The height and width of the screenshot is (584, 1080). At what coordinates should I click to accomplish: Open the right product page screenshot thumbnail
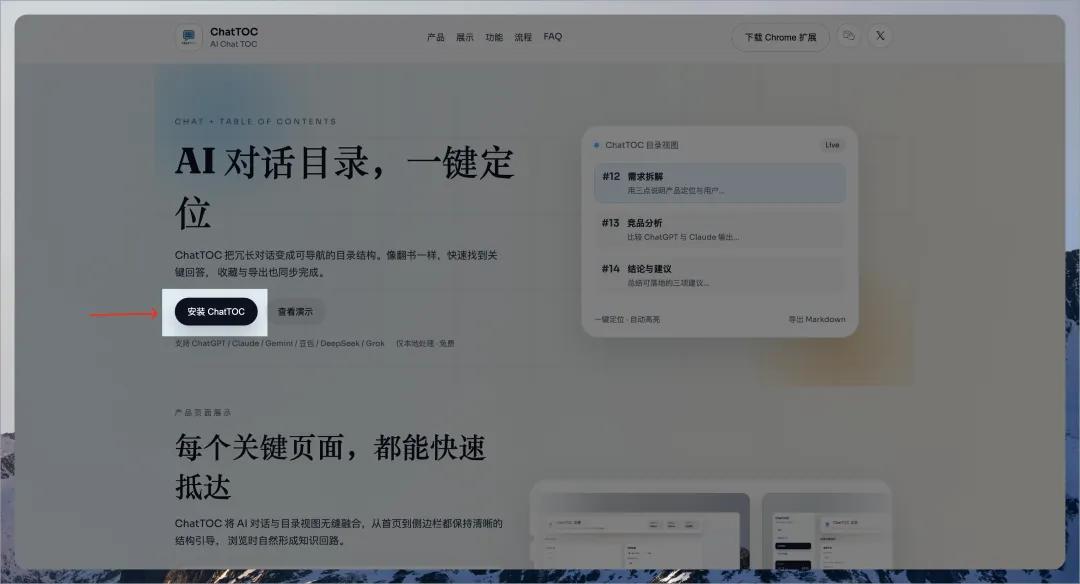pyautogui.click(x=826, y=530)
